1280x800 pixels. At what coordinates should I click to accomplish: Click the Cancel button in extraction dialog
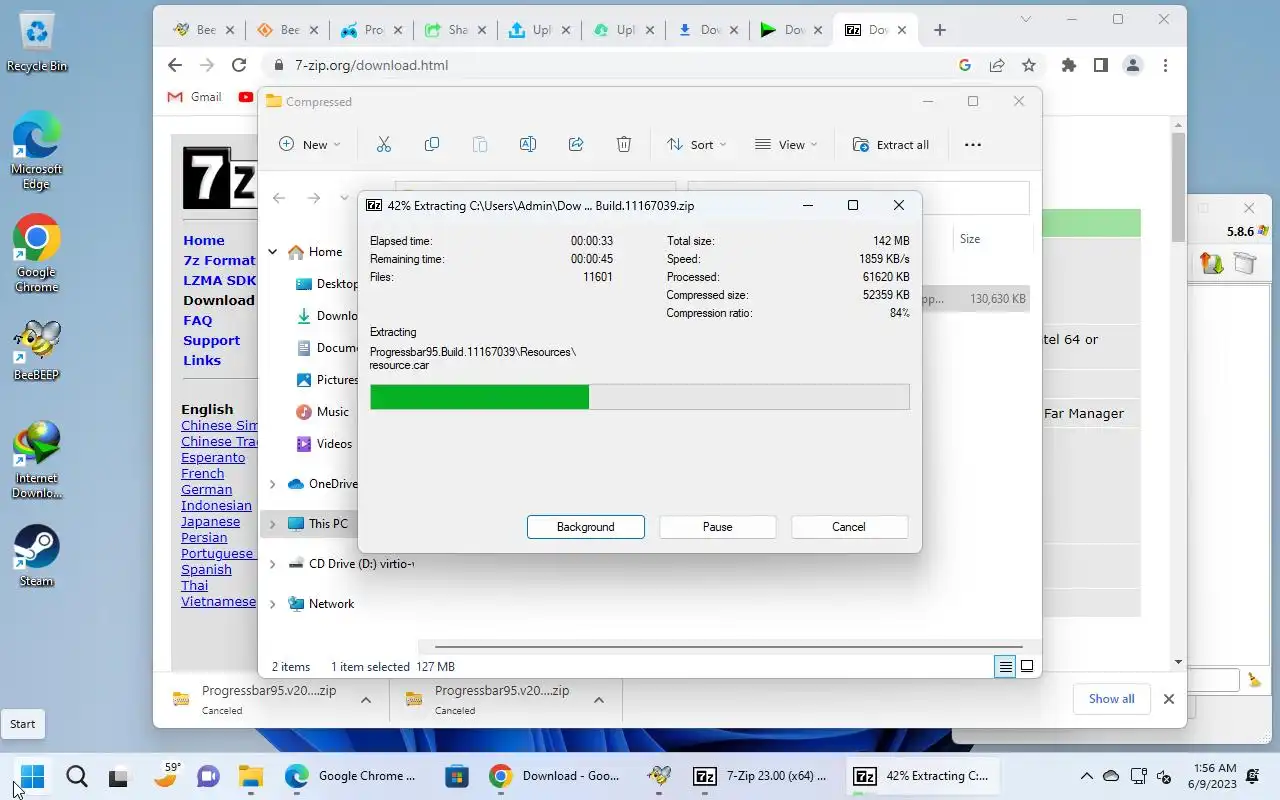coord(849,527)
